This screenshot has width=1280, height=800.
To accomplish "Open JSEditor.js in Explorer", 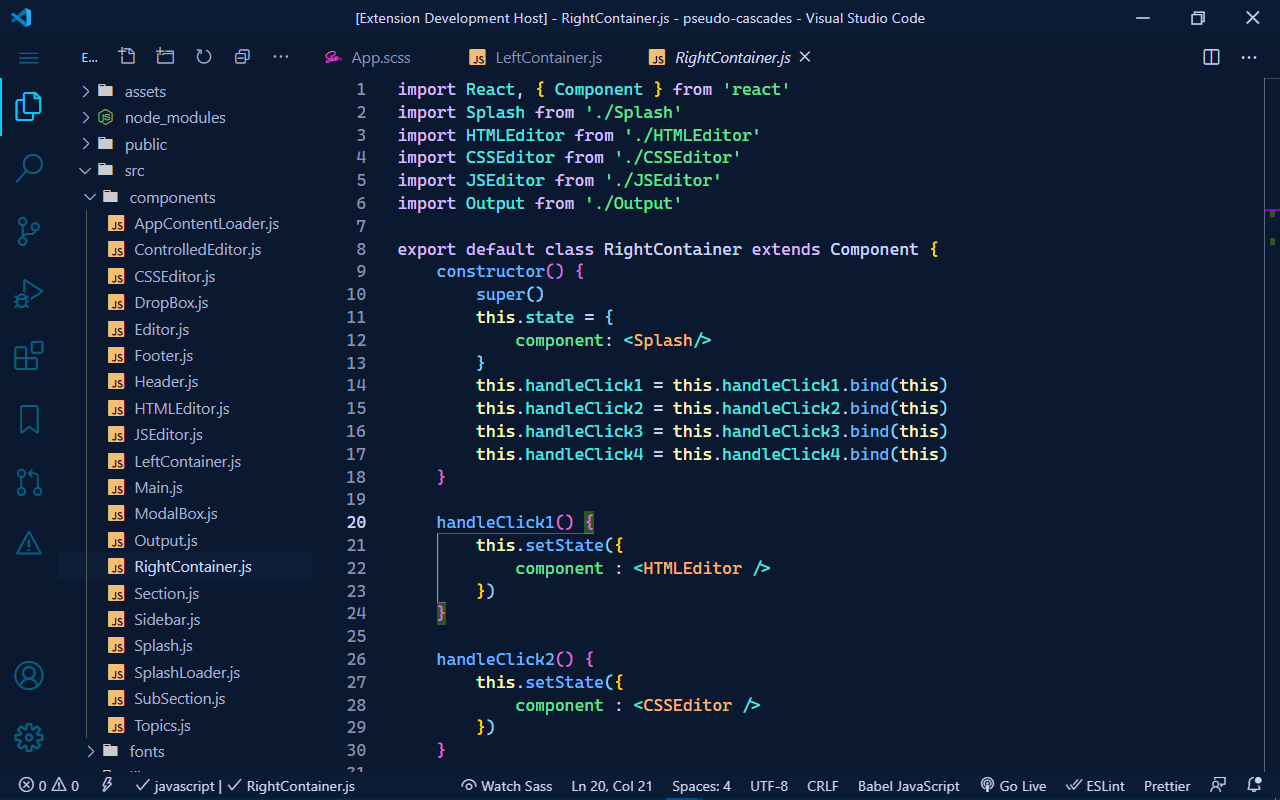I will [168, 435].
